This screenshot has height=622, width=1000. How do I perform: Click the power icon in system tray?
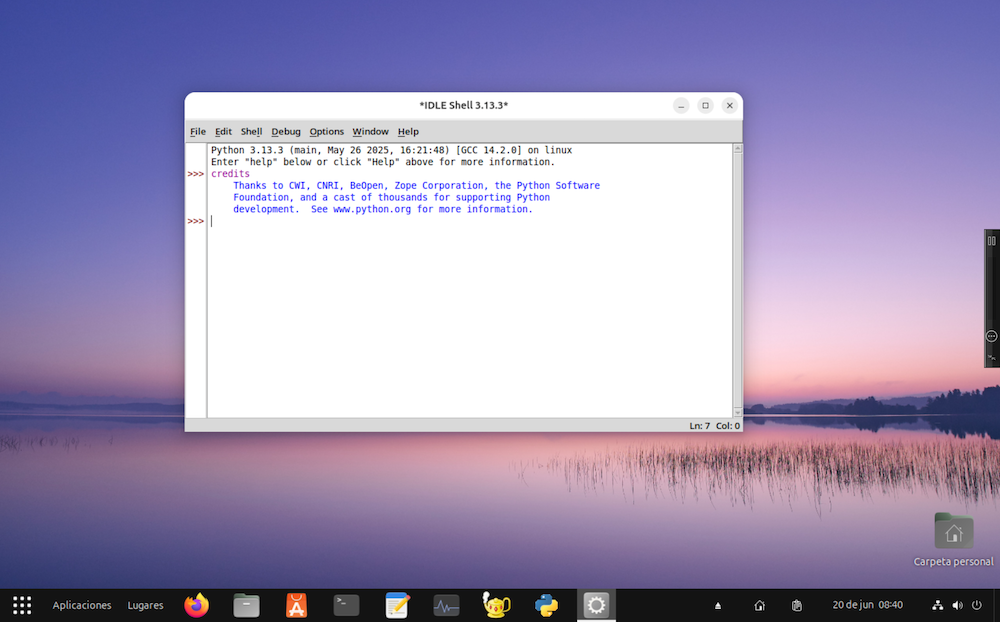pyautogui.click(x=977, y=605)
